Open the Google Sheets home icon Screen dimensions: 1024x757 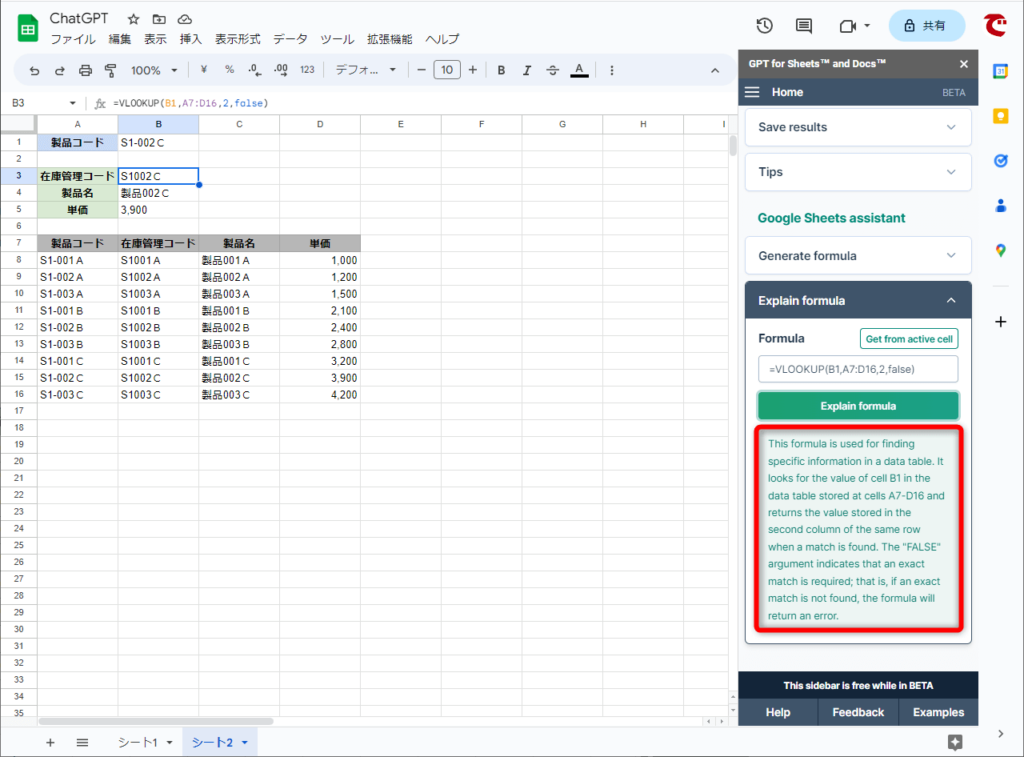tap(28, 29)
